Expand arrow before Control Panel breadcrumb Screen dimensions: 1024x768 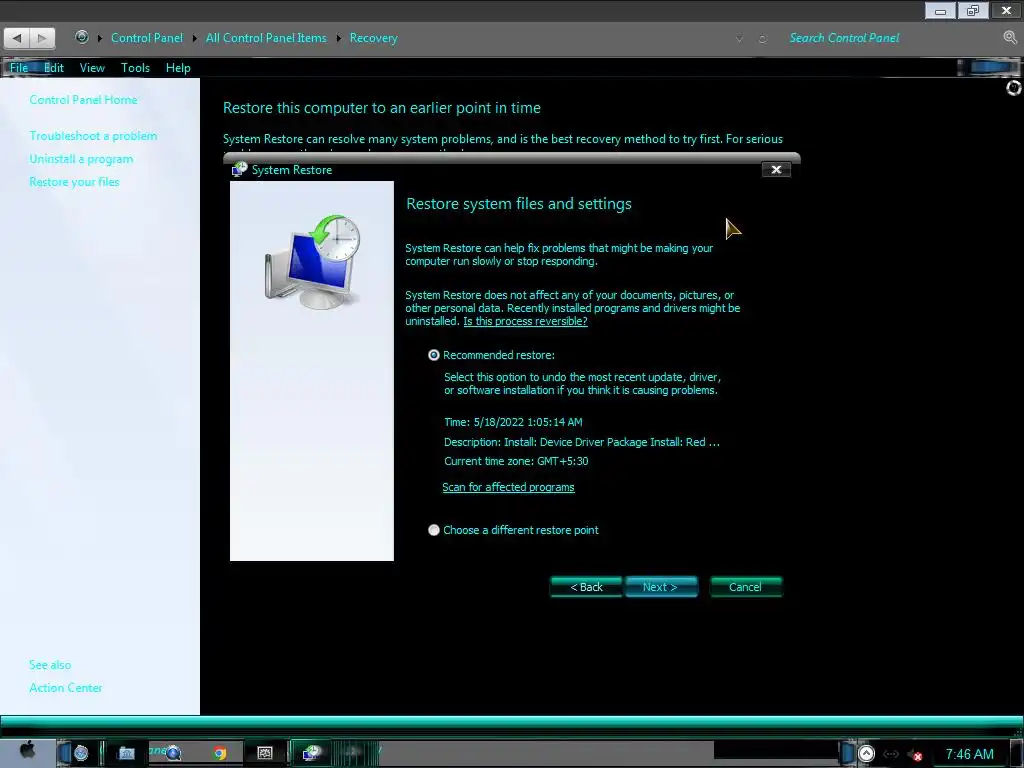tap(100, 39)
